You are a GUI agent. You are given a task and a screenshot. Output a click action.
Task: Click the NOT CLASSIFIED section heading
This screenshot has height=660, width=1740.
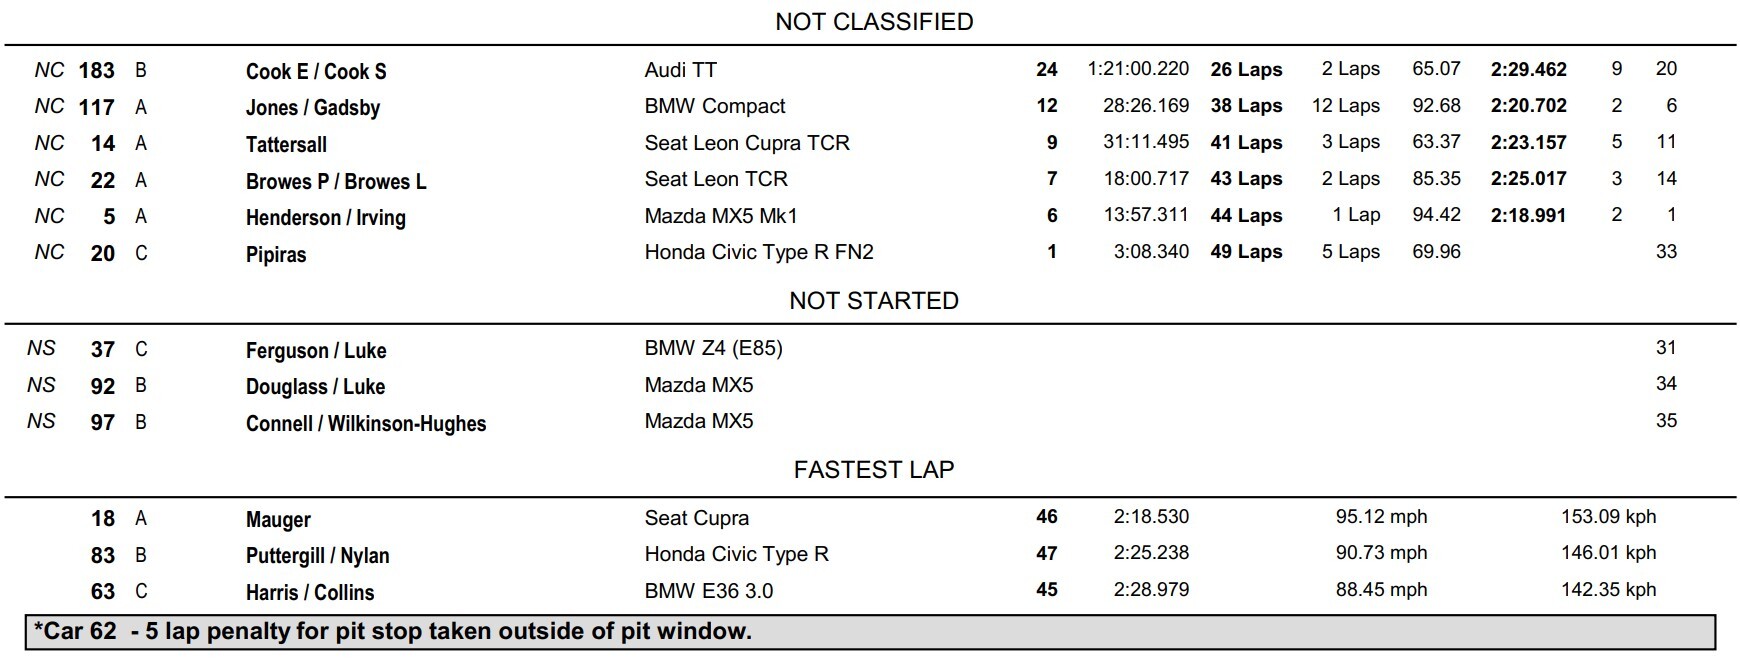874,22
